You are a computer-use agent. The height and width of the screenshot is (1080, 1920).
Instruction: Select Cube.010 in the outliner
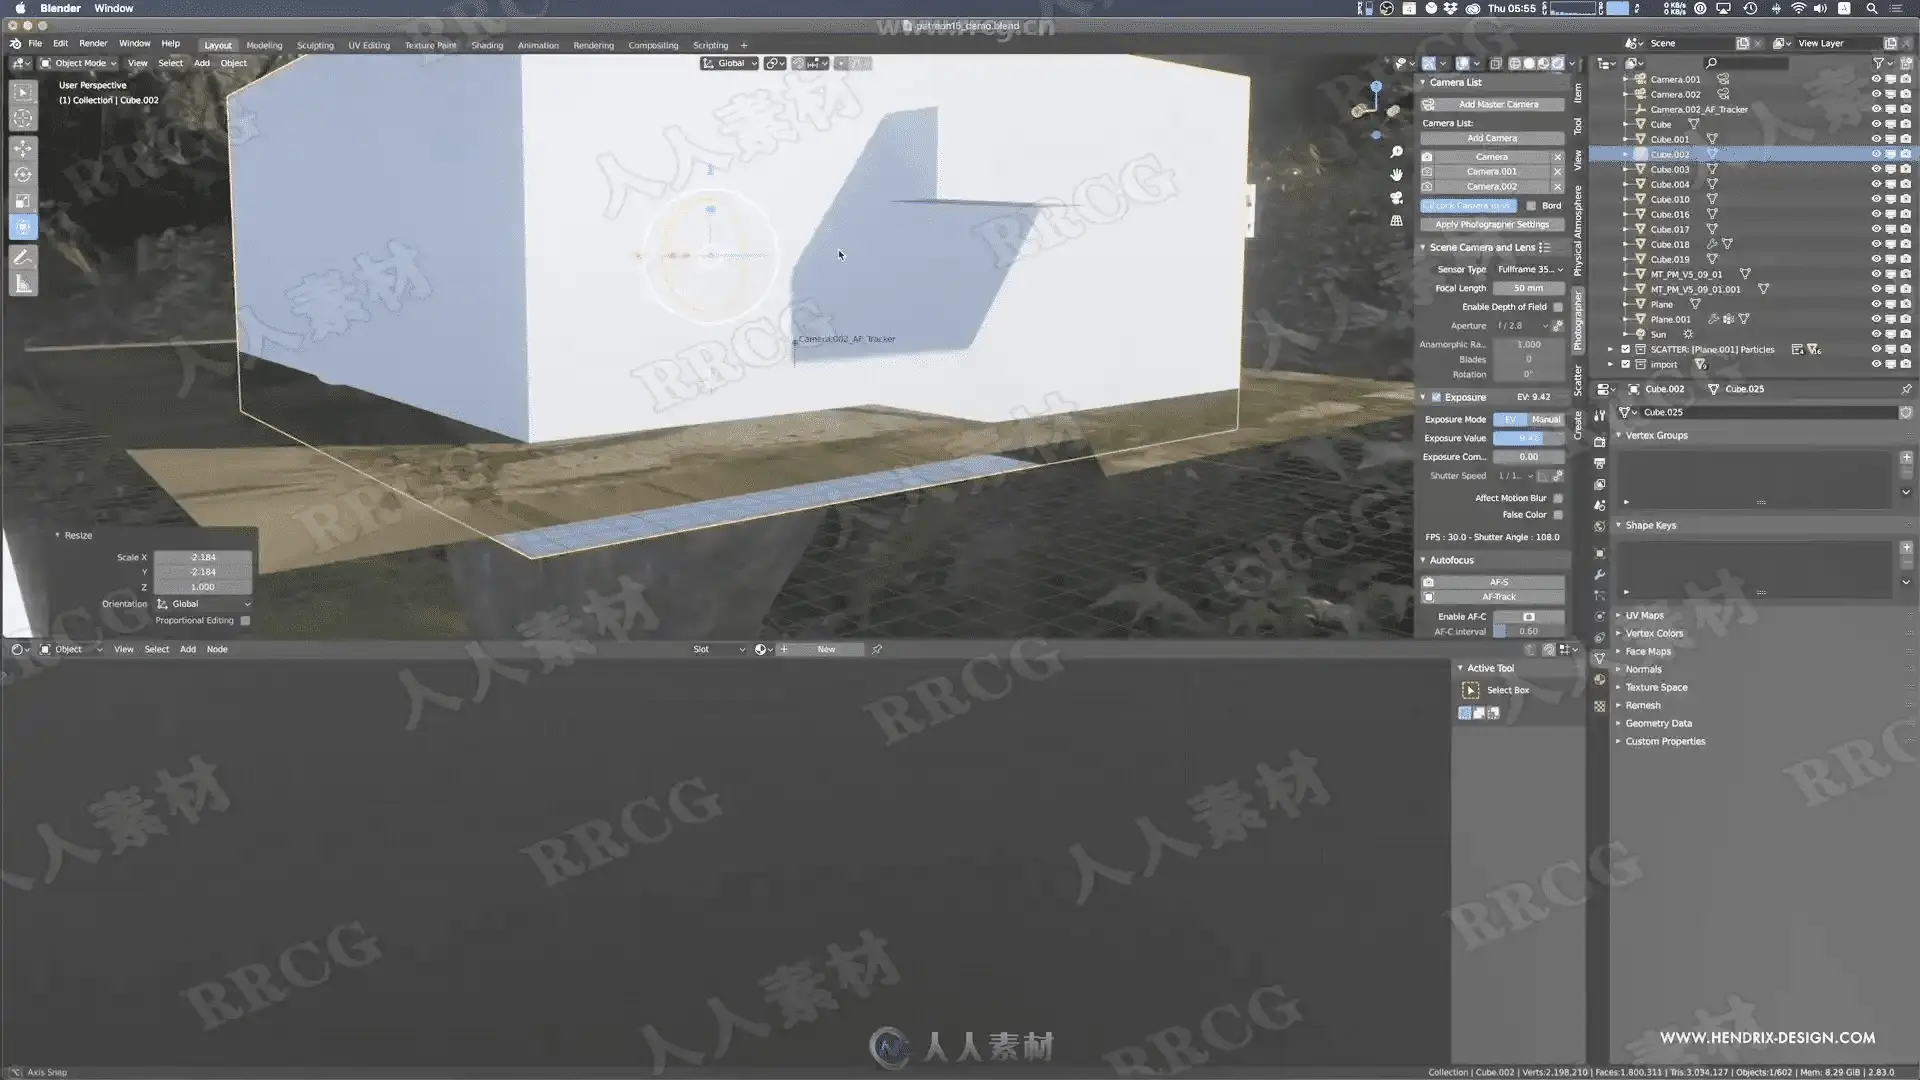point(1669,199)
